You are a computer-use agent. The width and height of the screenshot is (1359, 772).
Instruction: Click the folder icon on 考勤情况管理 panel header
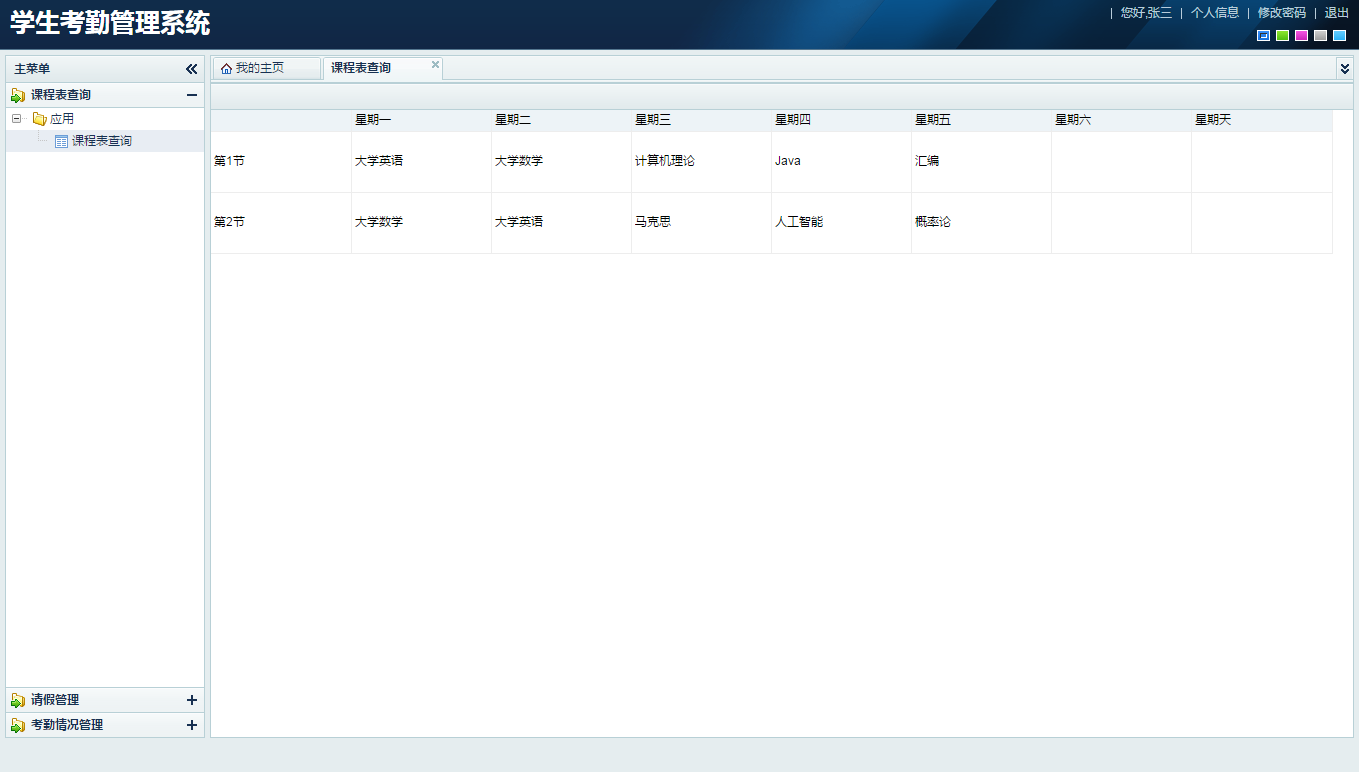pyautogui.click(x=16, y=725)
